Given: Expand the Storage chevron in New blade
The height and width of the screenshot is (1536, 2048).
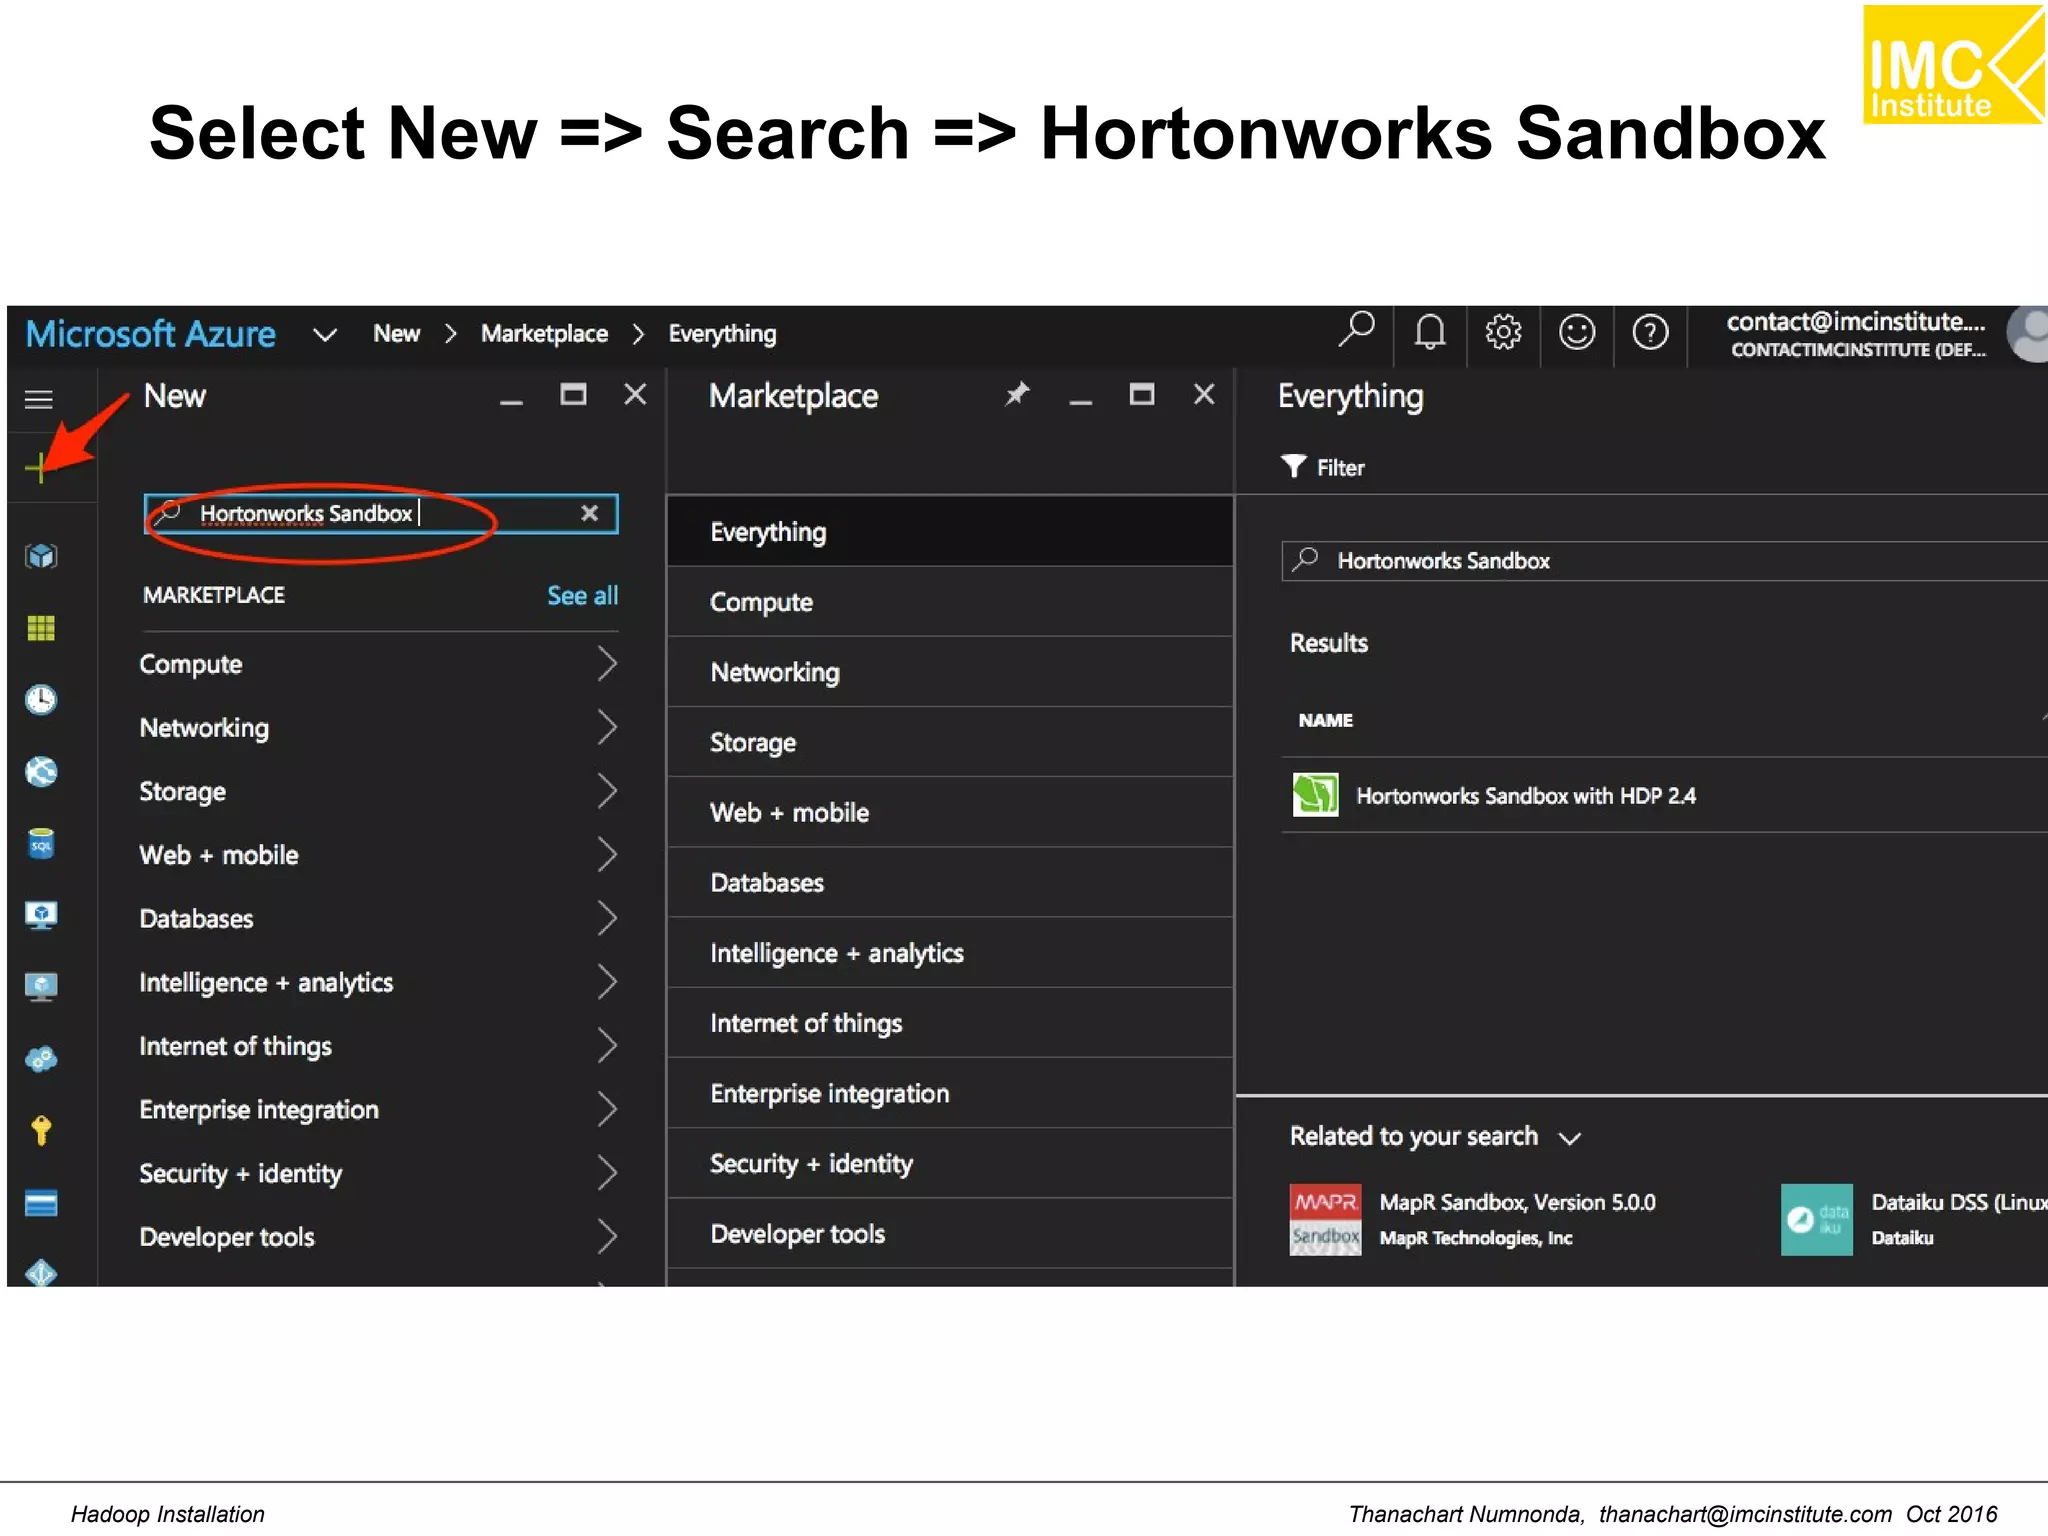Looking at the screenshot, I should [x=607, y=791].
